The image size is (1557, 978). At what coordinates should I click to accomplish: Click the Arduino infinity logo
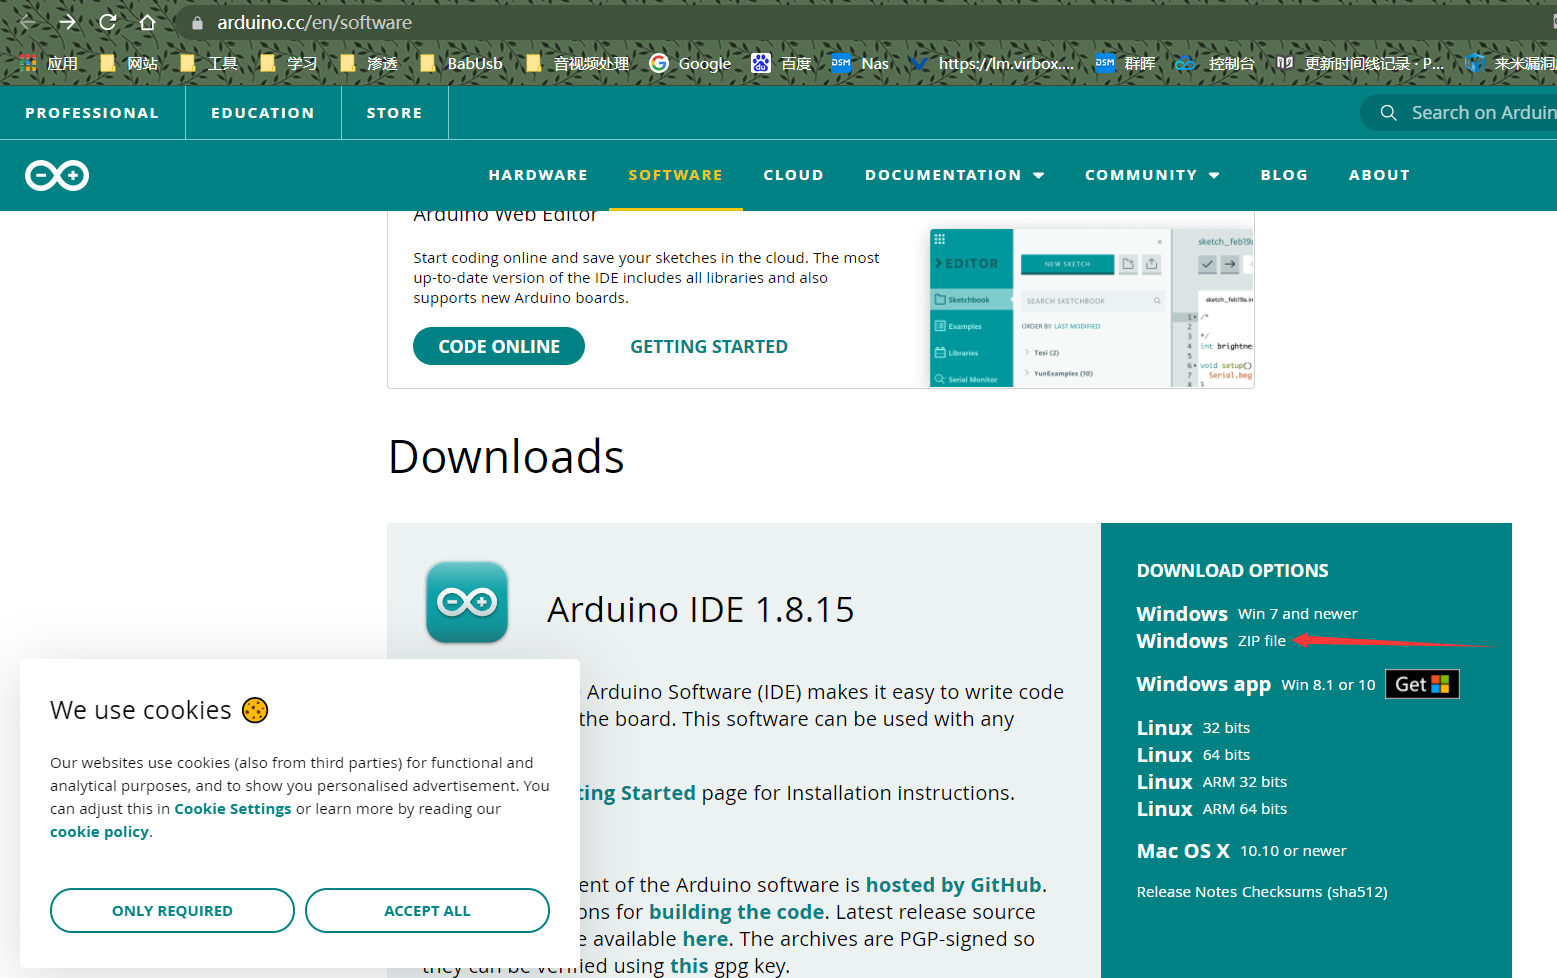(57, 175)
